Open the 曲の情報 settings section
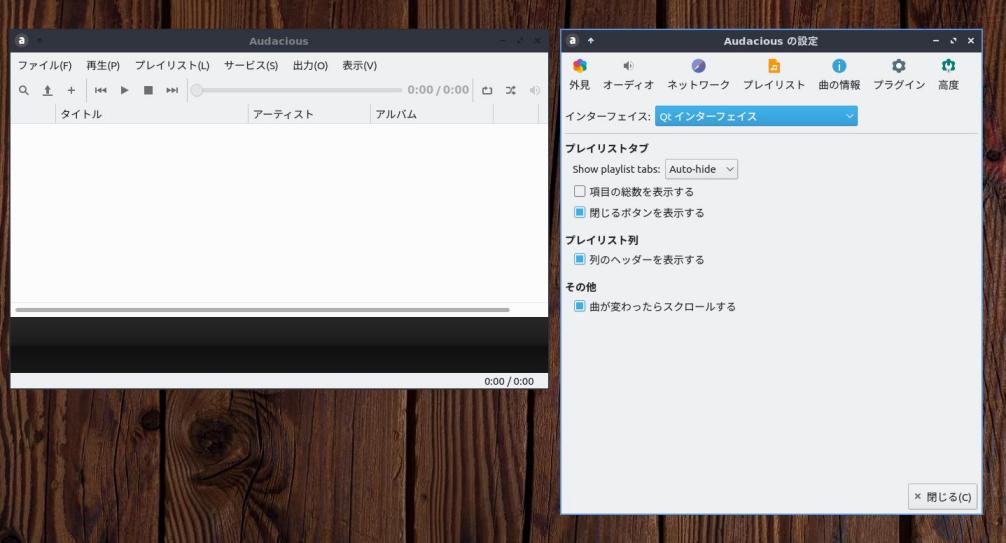 point(839,74)
